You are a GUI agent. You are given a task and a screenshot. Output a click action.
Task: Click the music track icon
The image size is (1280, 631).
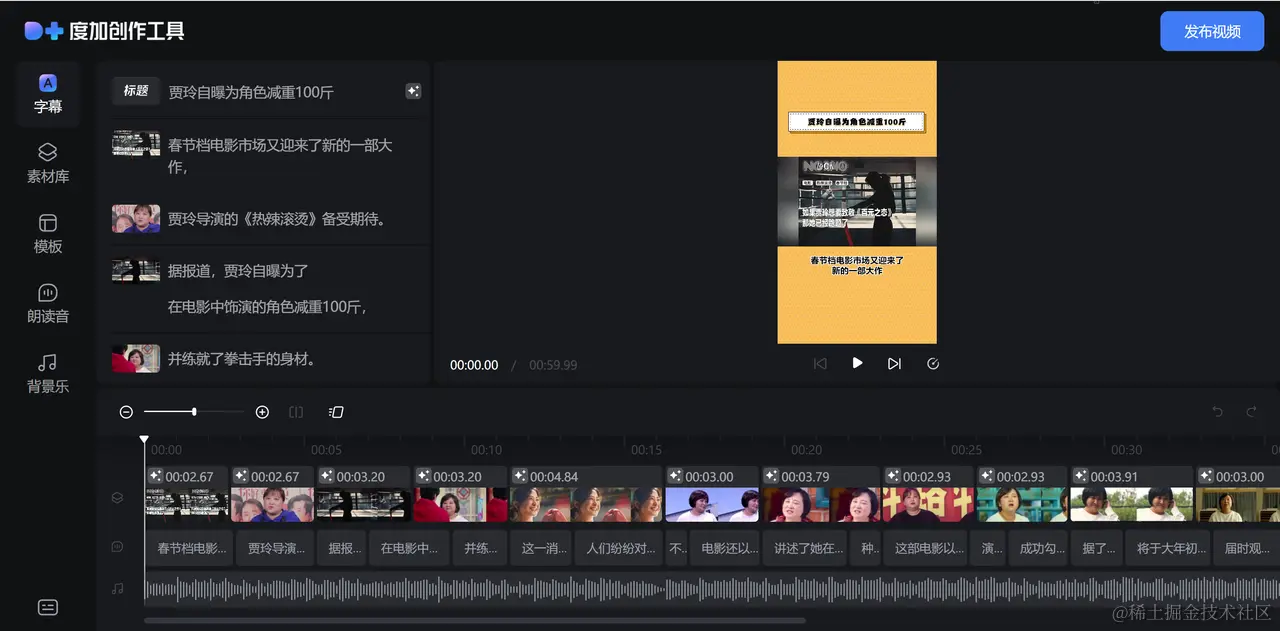[118, 589]
